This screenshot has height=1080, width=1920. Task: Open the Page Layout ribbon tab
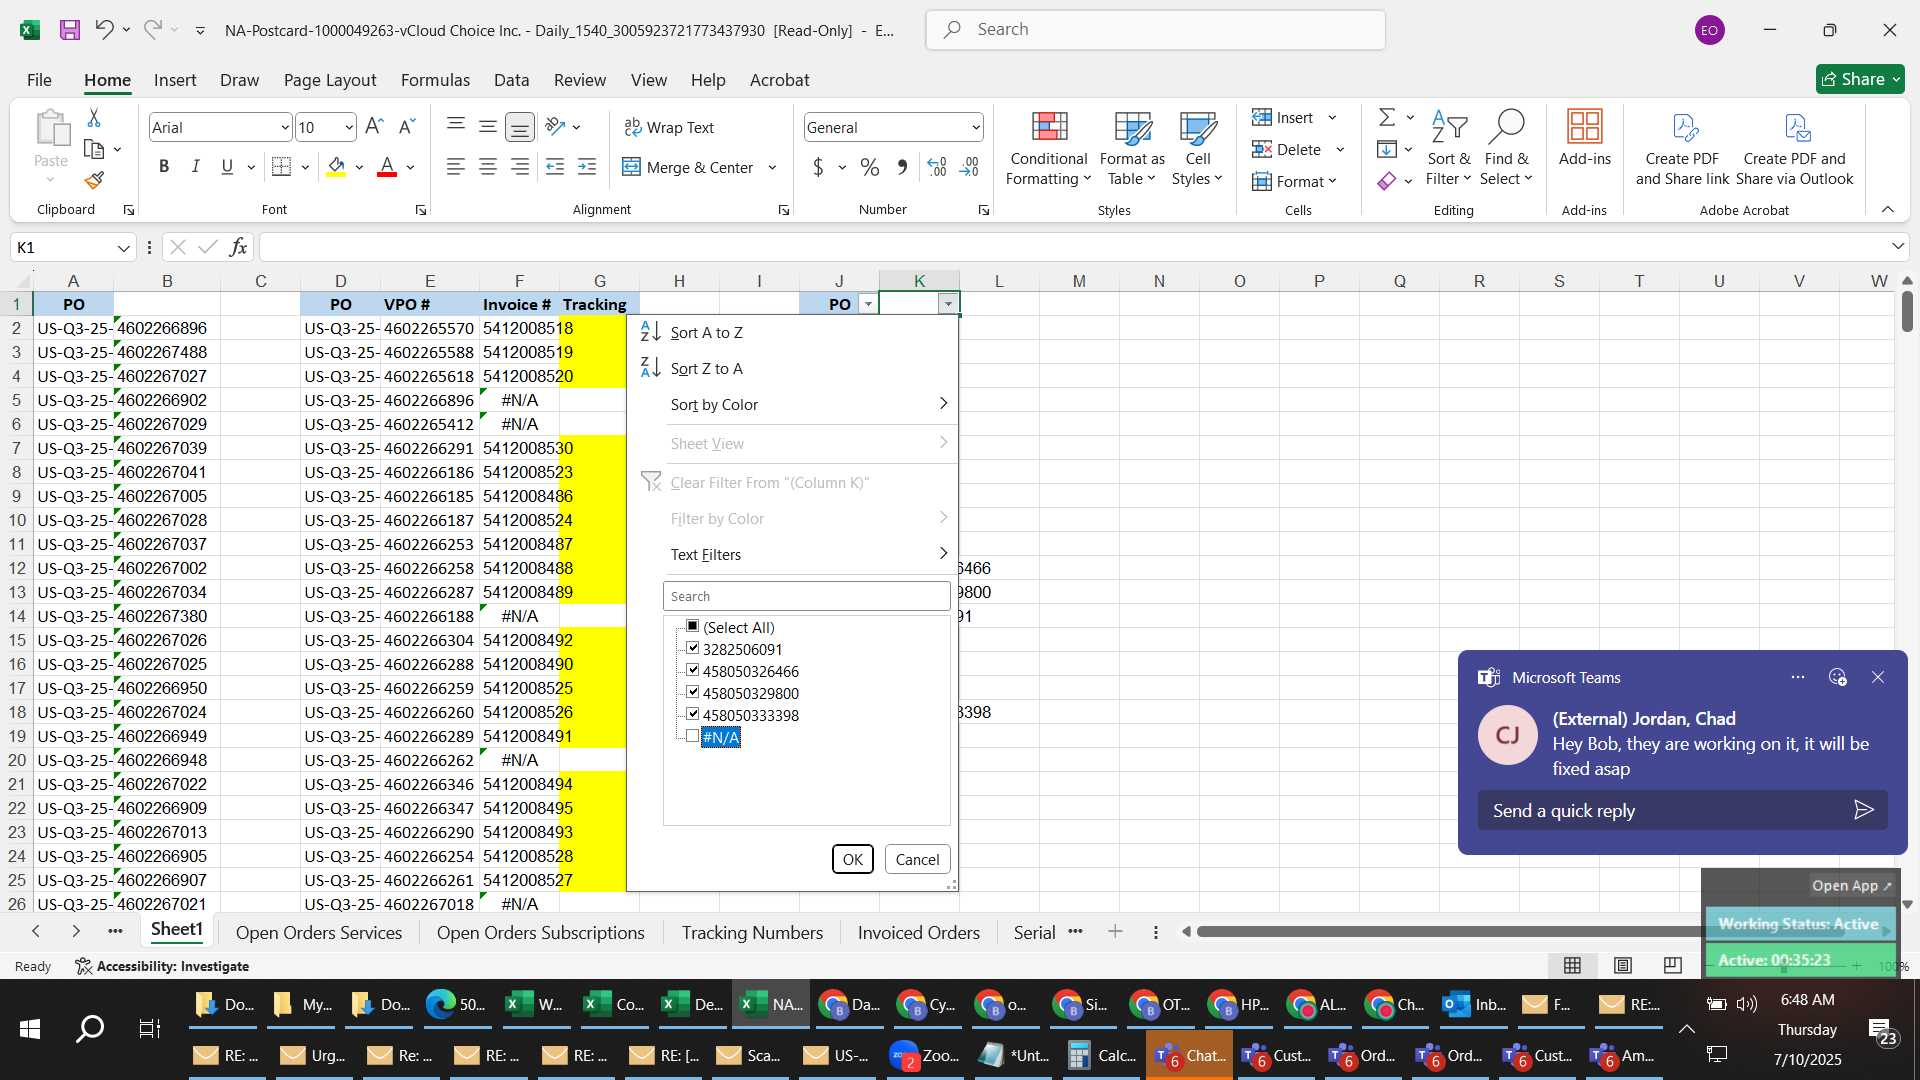pos(330,80)
